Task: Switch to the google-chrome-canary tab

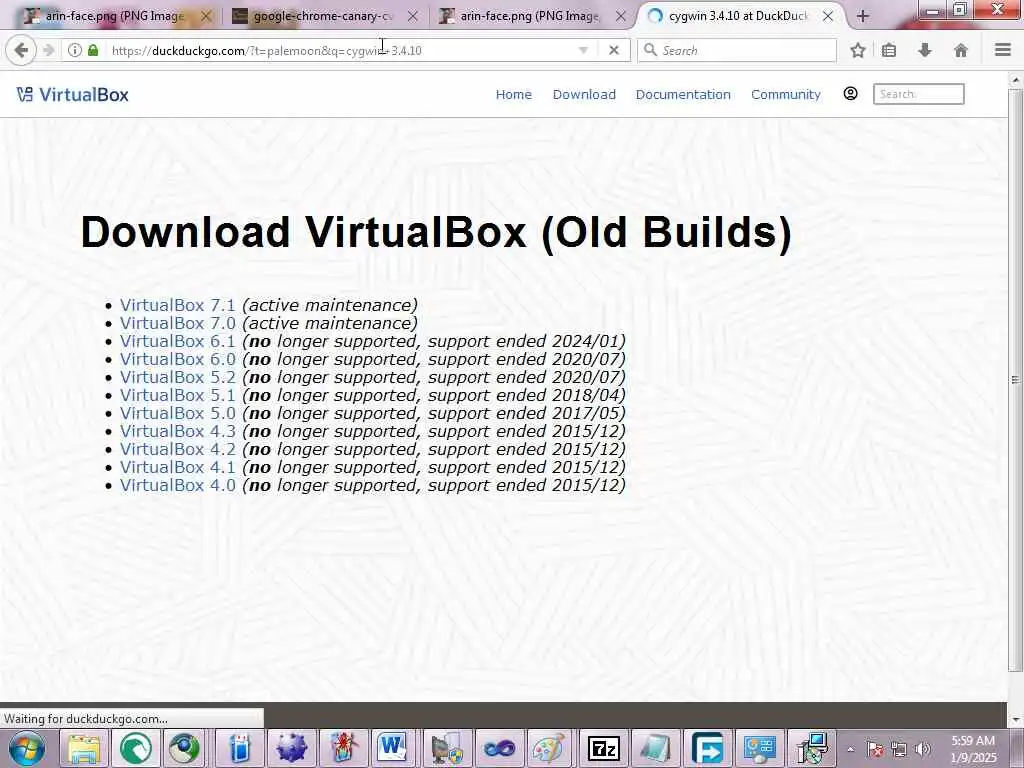Action: (x=323, y=16)
